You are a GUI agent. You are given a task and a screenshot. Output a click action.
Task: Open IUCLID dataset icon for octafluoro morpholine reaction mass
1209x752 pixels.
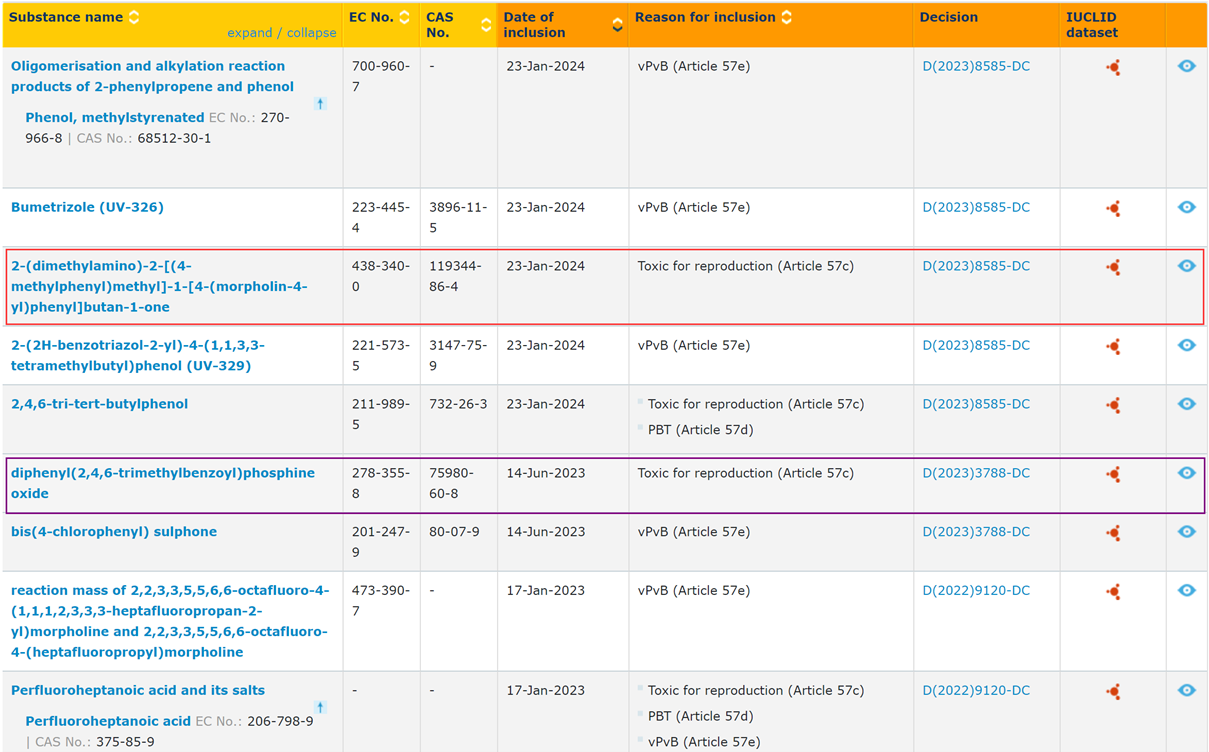point(1113,591)
